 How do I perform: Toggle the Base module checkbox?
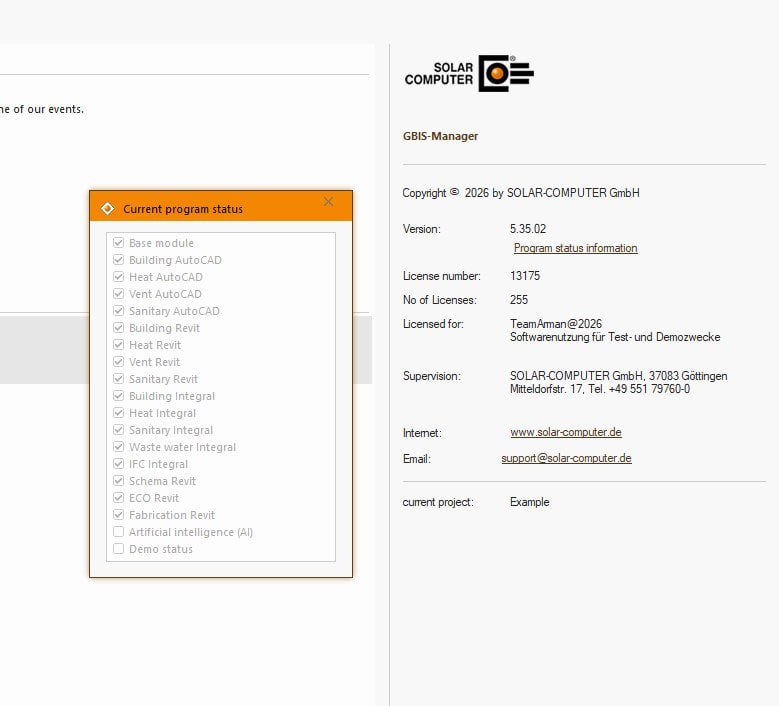118,242
